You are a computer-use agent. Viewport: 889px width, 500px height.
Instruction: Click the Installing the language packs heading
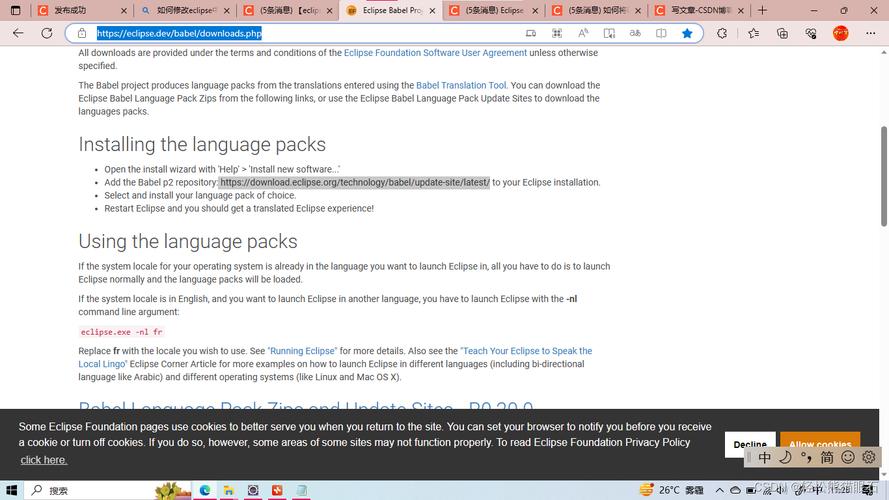click(x=202, y=145)
